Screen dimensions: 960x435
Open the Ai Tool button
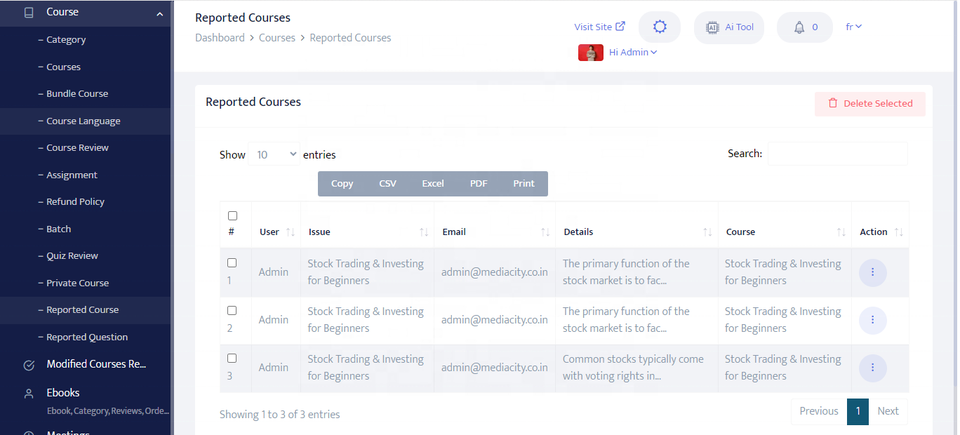coord(728,27)
